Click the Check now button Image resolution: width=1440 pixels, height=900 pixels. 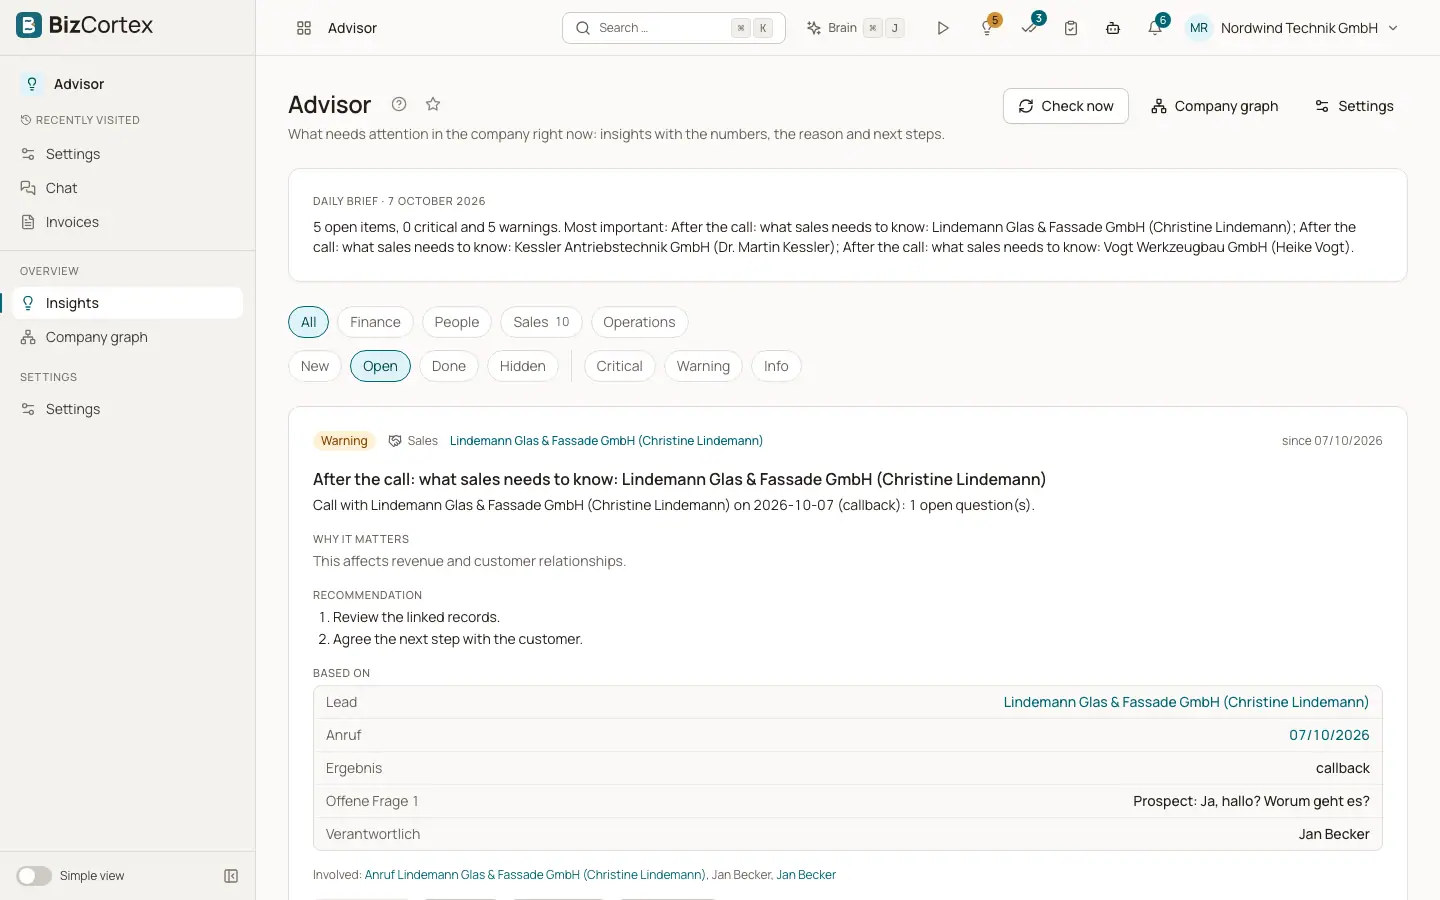tap(1066, 106)
